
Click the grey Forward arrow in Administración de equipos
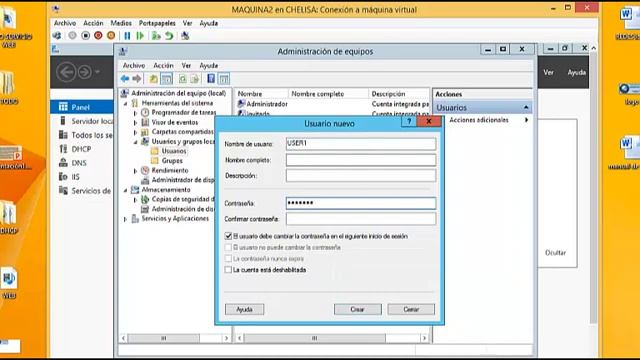(x=137, y=79)
